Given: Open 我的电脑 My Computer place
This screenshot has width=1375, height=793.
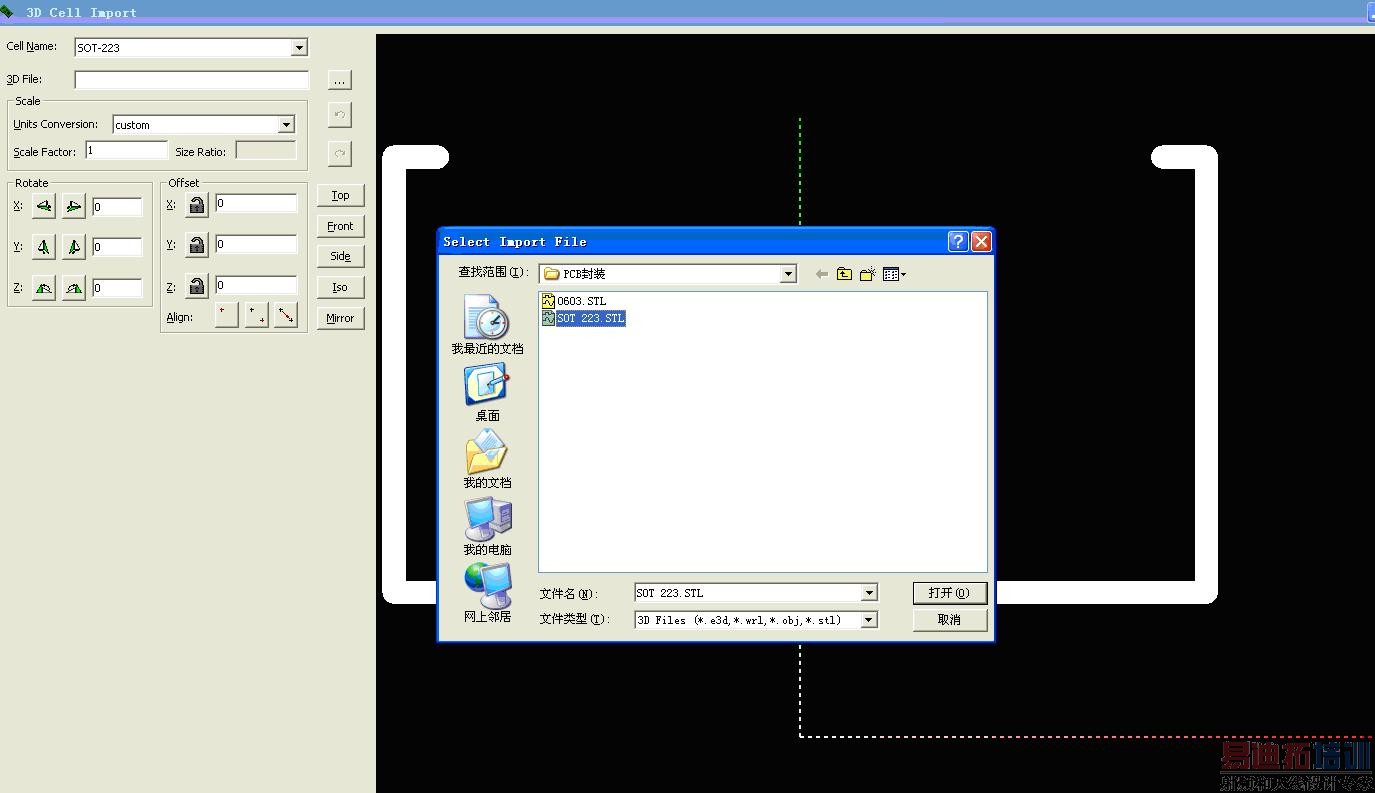Looking at the screenshot, I should point(487,527).
